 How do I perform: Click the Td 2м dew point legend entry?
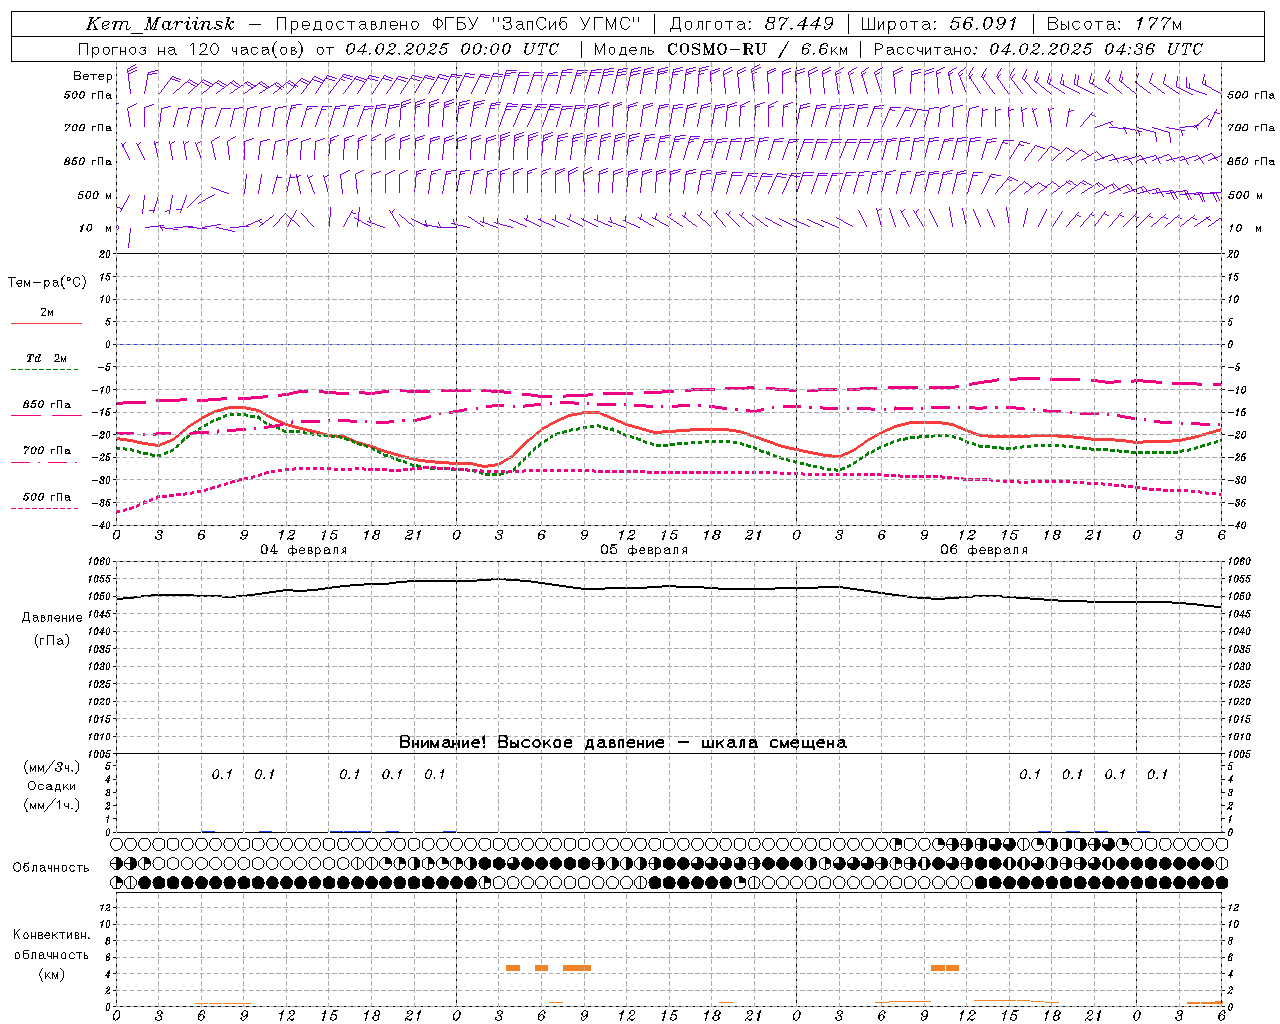(46, 358)
